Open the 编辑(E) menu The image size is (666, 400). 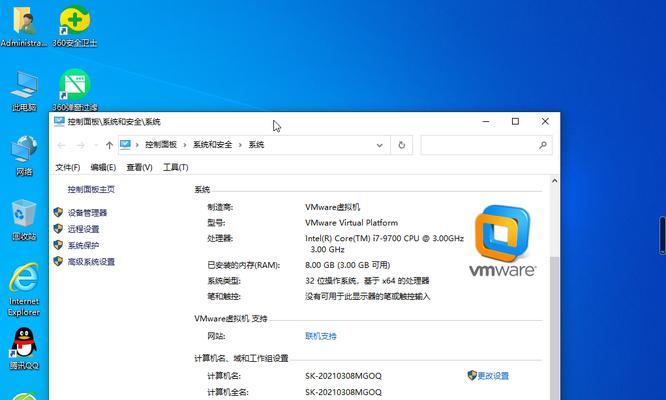(103, 167)
